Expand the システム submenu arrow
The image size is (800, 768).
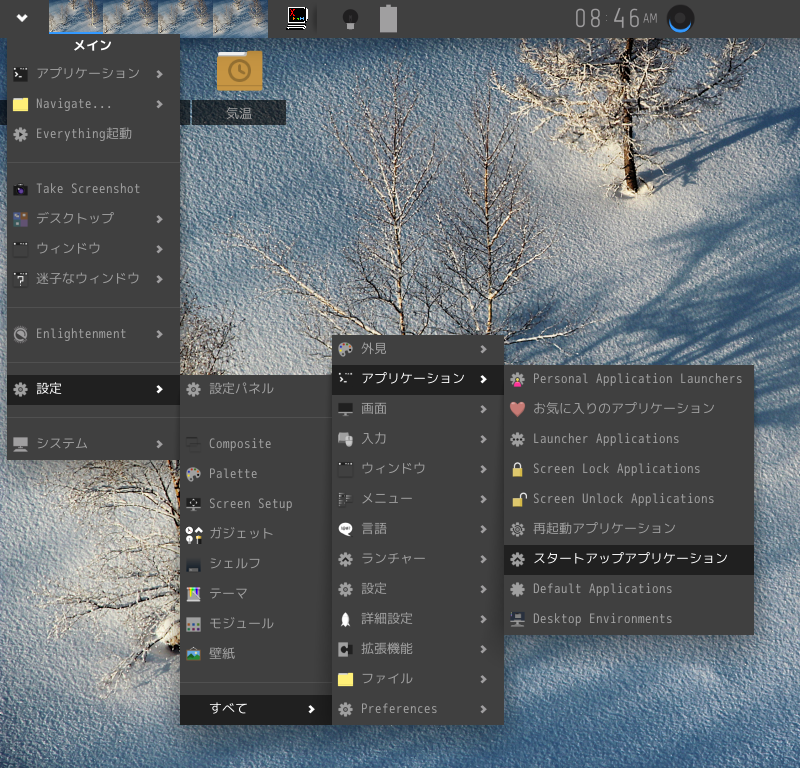(x=160, y=444)
